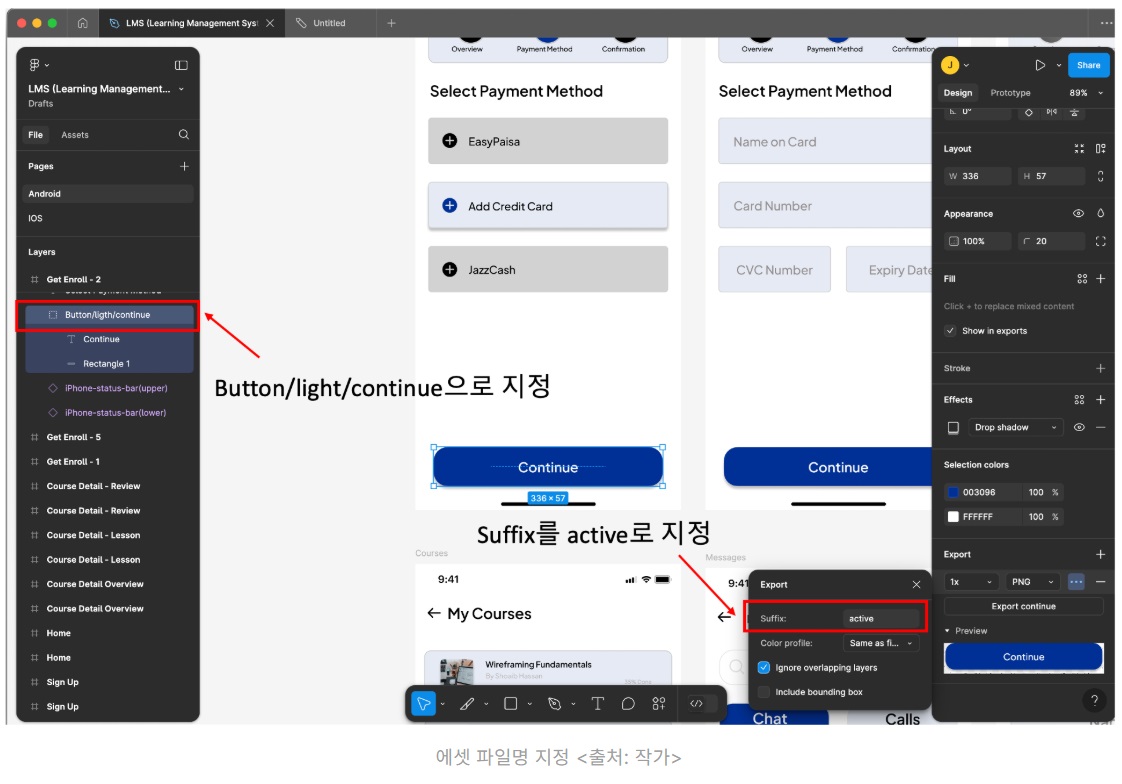Toggle layer visibility eye in Appearance
The height and width of the screenshot is (784, 1122).
(1078, 213)
